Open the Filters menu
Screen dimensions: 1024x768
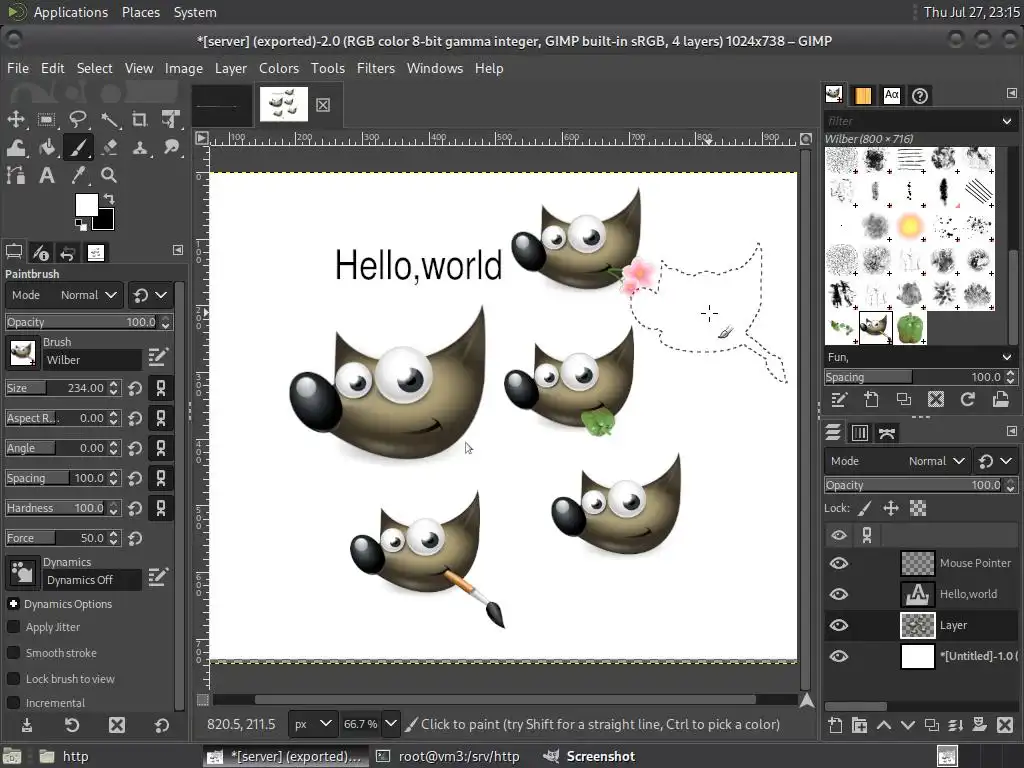(375, 68)
